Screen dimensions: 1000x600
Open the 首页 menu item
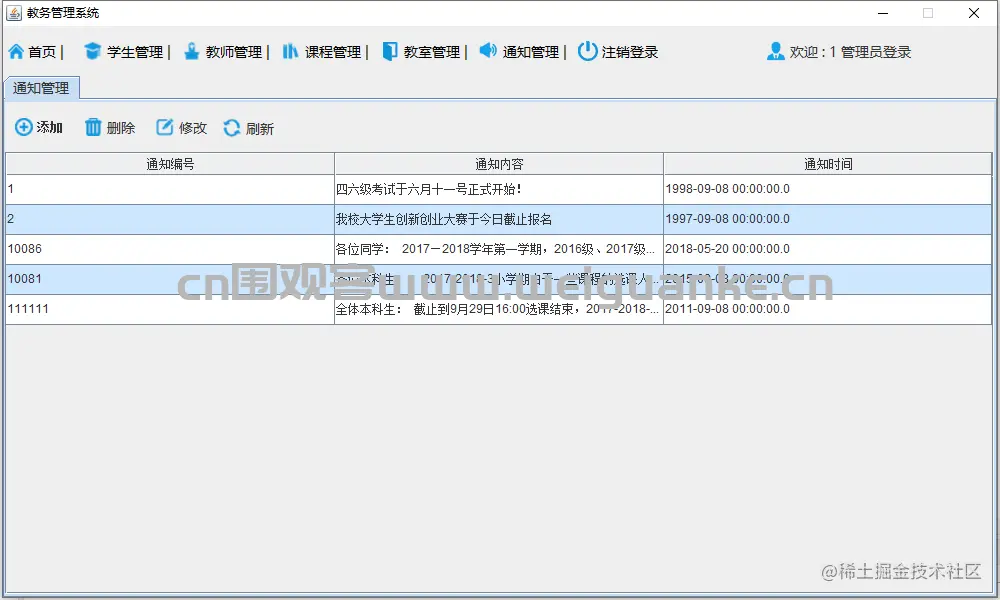(42, 52)
